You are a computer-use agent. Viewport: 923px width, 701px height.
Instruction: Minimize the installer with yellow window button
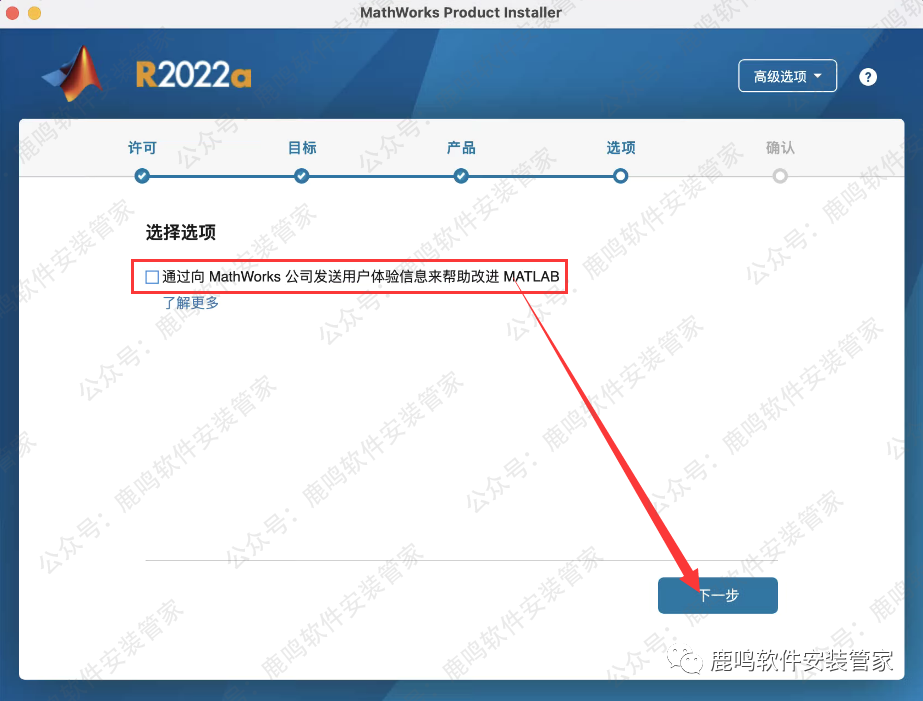pyautogui.click(x=34, y=13)
